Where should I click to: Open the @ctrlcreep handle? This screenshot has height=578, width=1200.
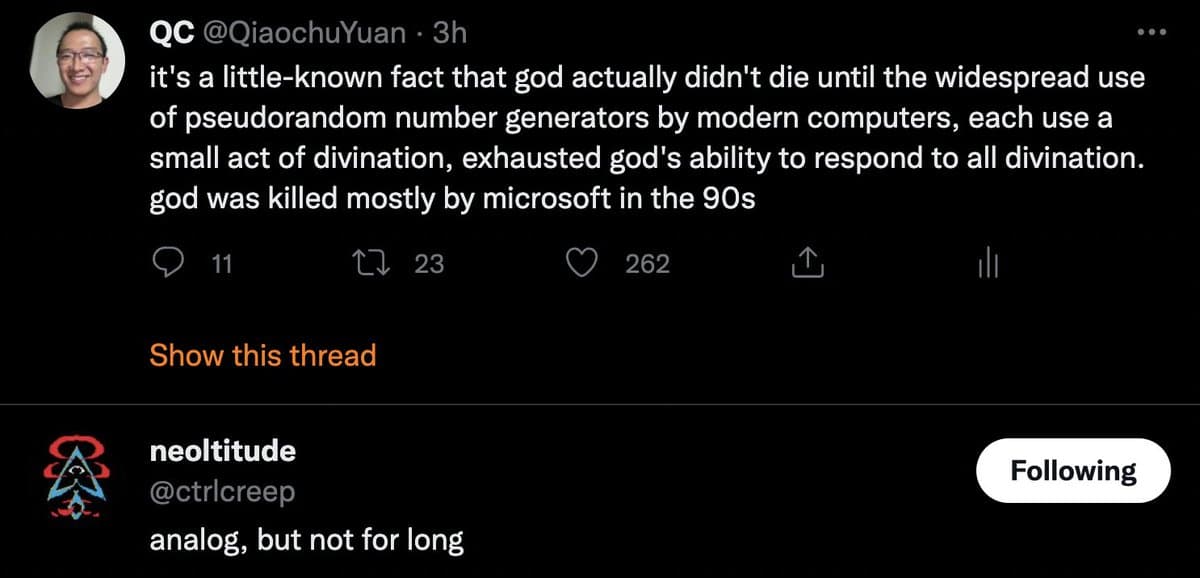tap(222, 493)
